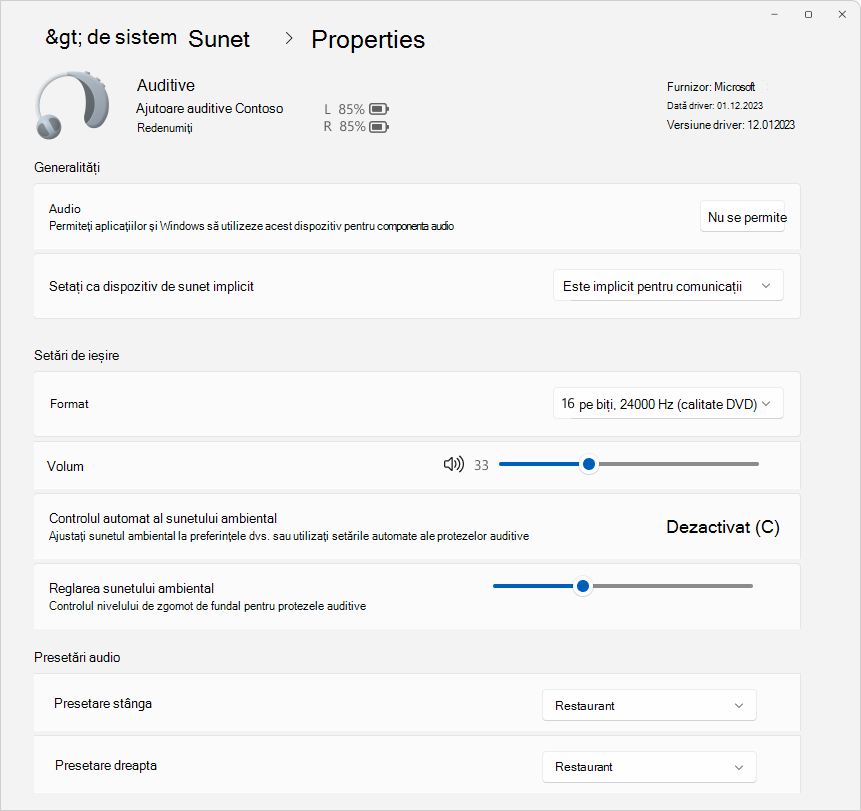
Task: Click the 'R 85%' right battery level text
Action: (344, 127)
